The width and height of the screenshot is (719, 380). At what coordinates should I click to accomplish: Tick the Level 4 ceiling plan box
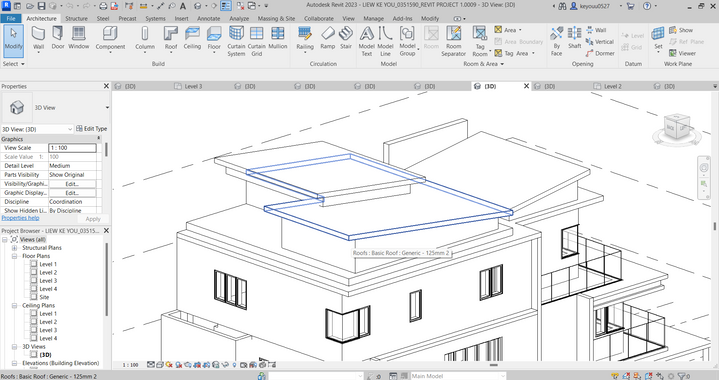tap(33, 338)
